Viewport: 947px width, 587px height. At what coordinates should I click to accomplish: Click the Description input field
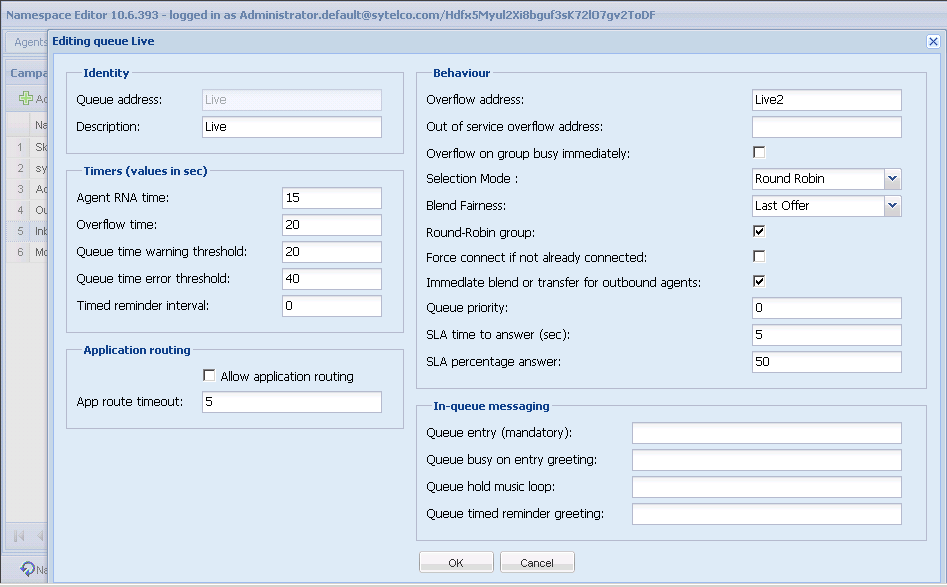click(292, 127)
